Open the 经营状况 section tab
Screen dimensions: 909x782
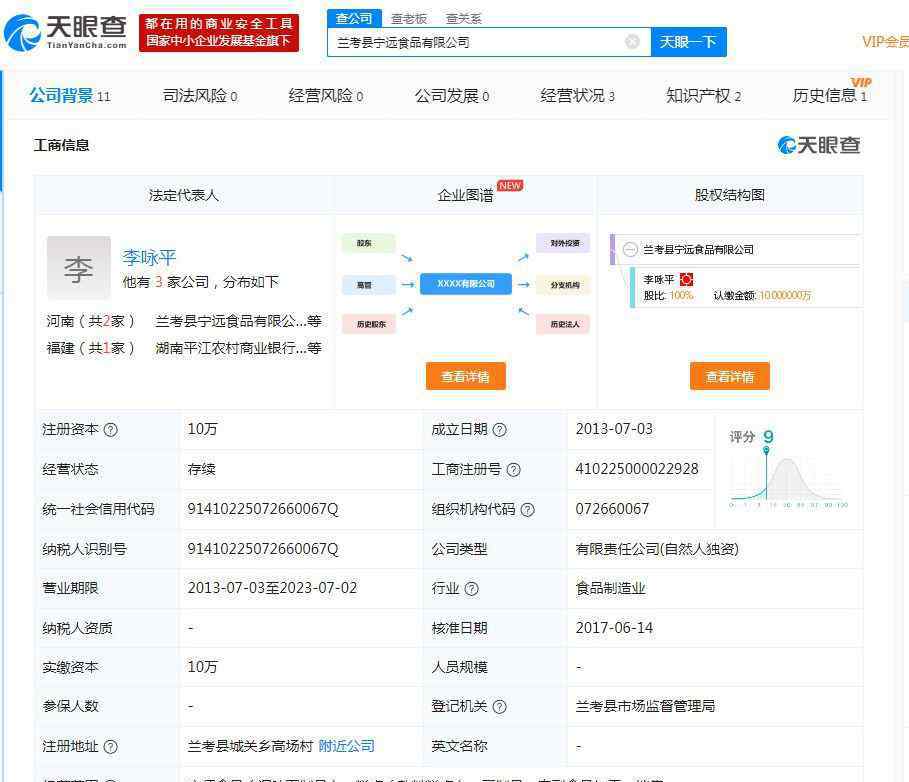coord(577,96)
